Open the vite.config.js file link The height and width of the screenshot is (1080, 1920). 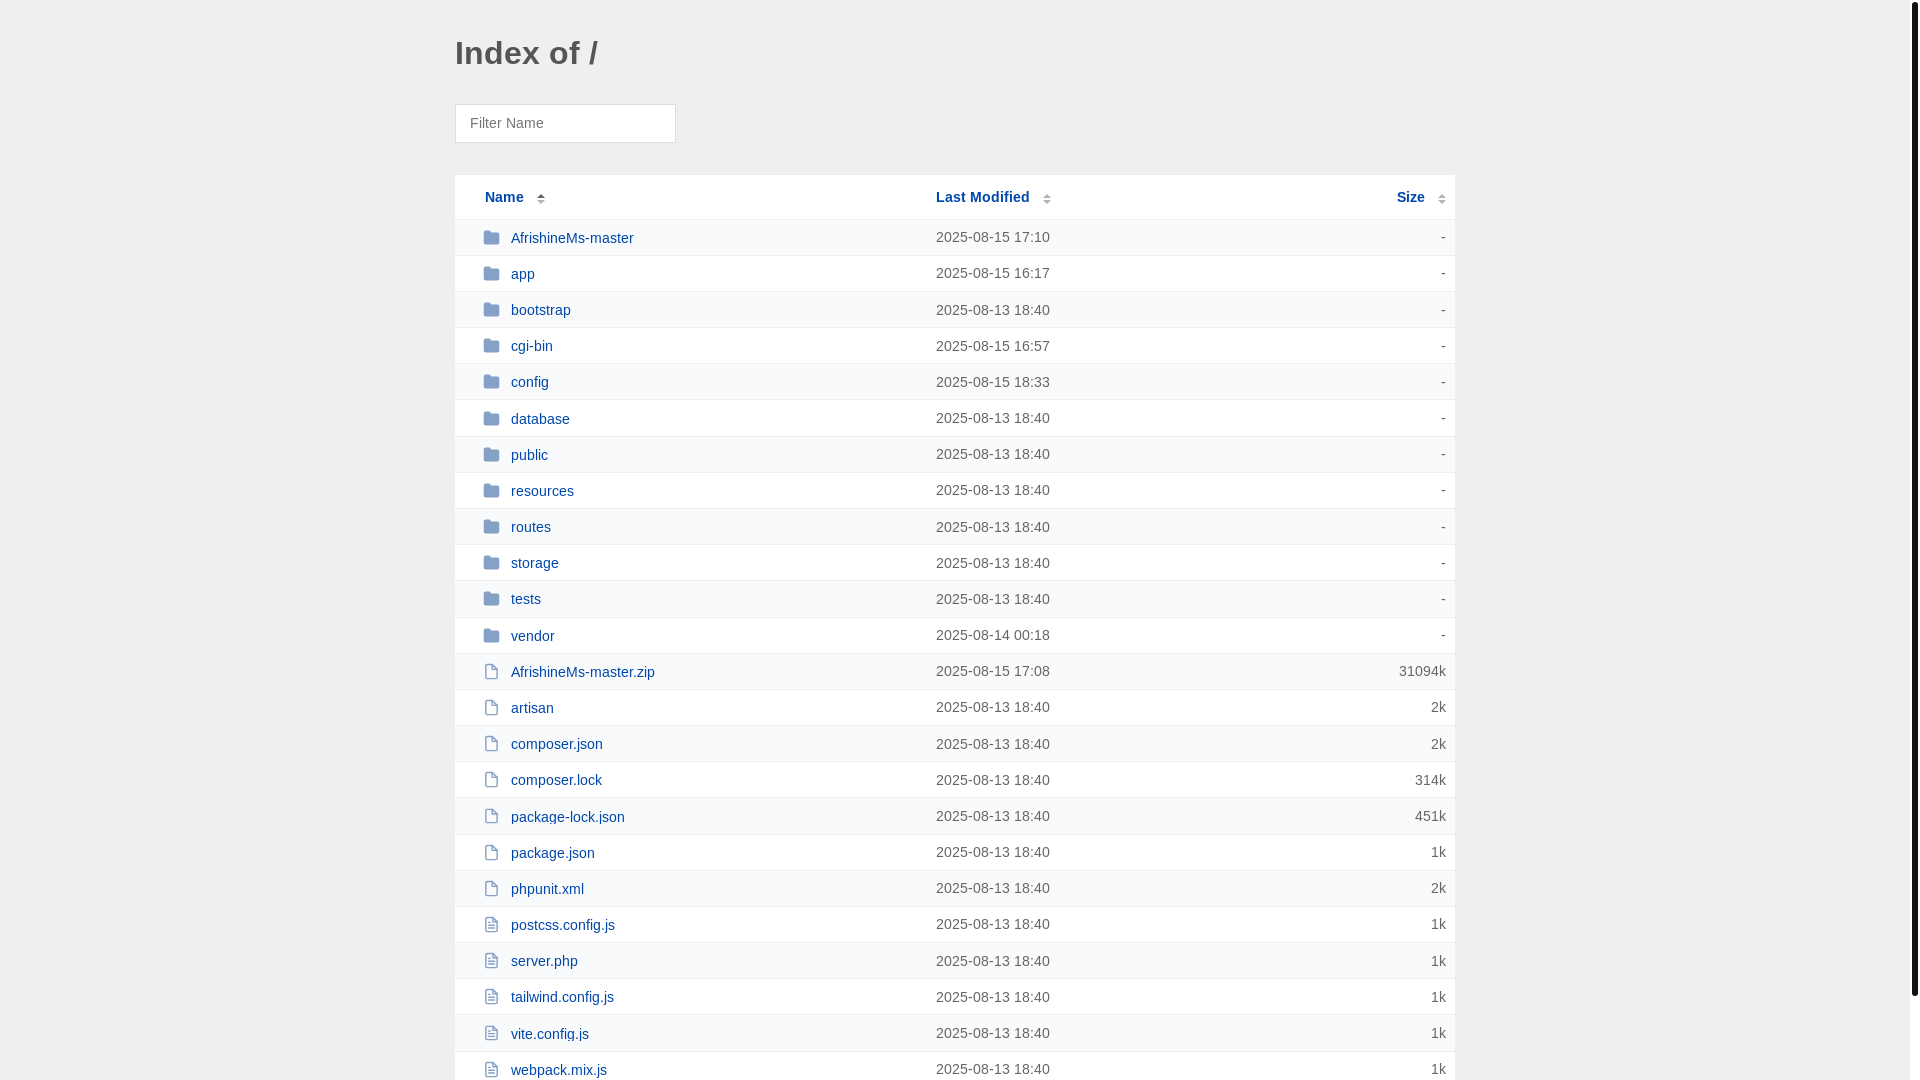(x=550, y=1034)
